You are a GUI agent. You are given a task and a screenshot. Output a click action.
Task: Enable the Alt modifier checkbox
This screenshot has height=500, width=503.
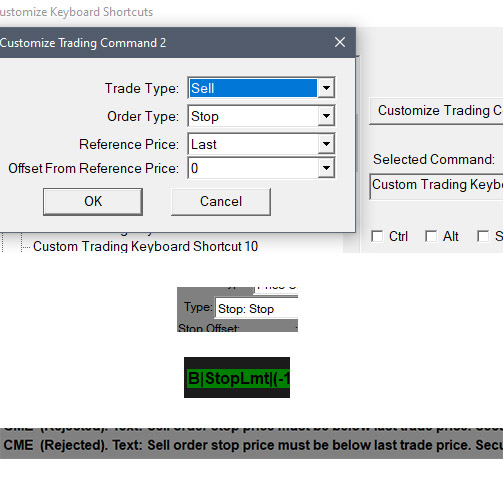431,236
